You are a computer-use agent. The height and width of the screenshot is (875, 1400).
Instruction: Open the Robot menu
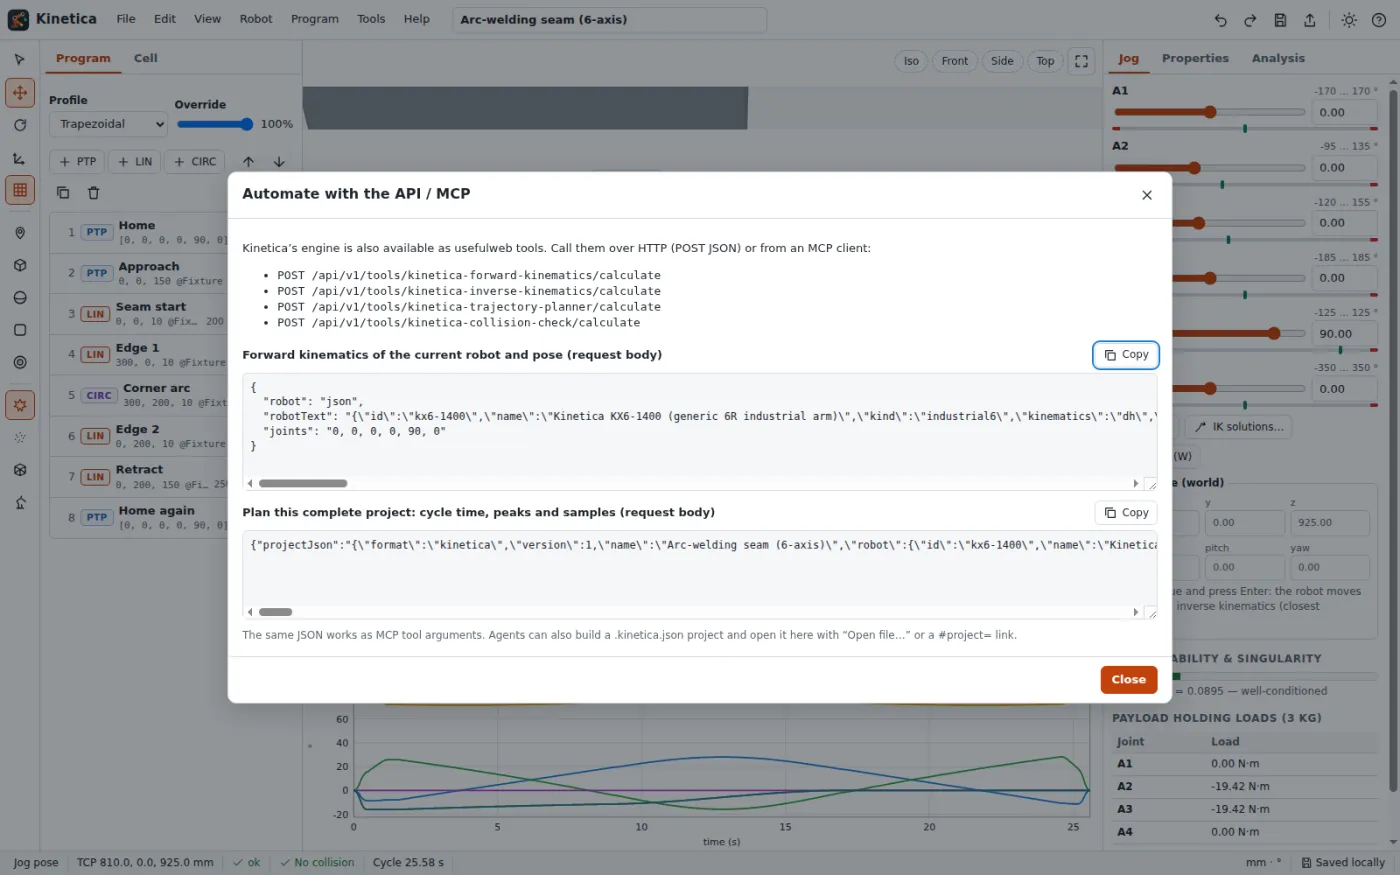tap(256, 19)
